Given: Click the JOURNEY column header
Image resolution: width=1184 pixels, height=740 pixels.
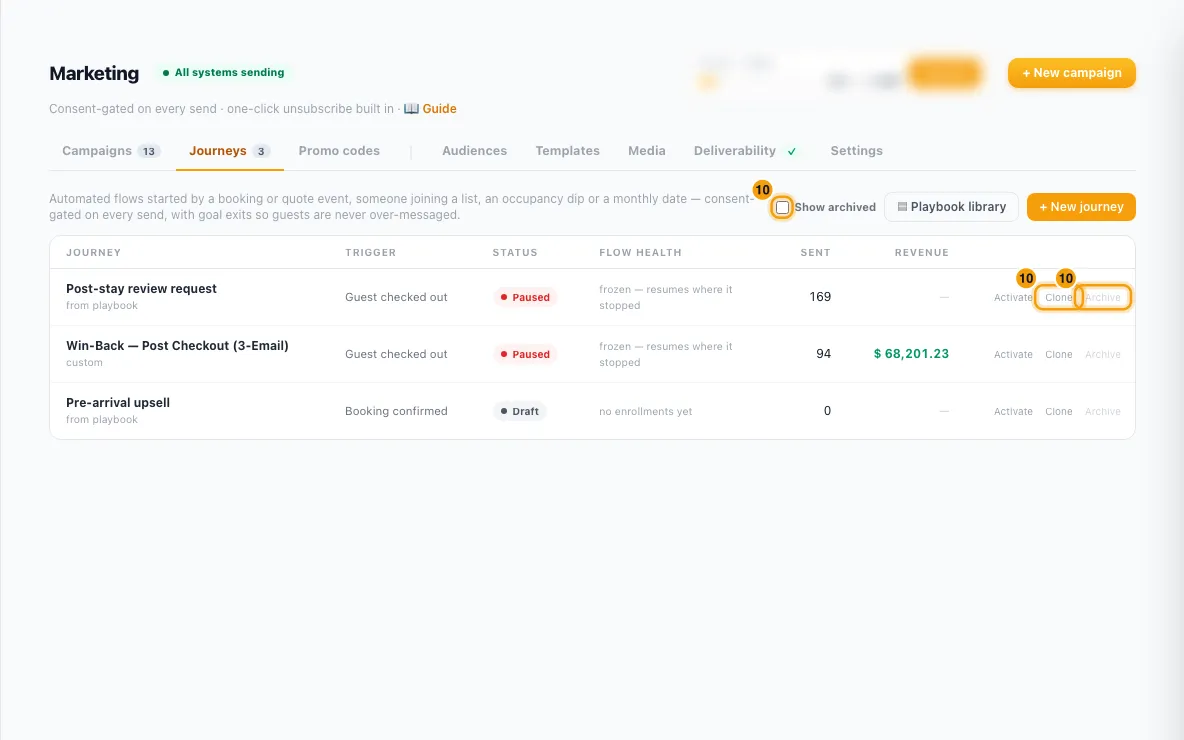Looking at the screenshot, I should (94, 253).
